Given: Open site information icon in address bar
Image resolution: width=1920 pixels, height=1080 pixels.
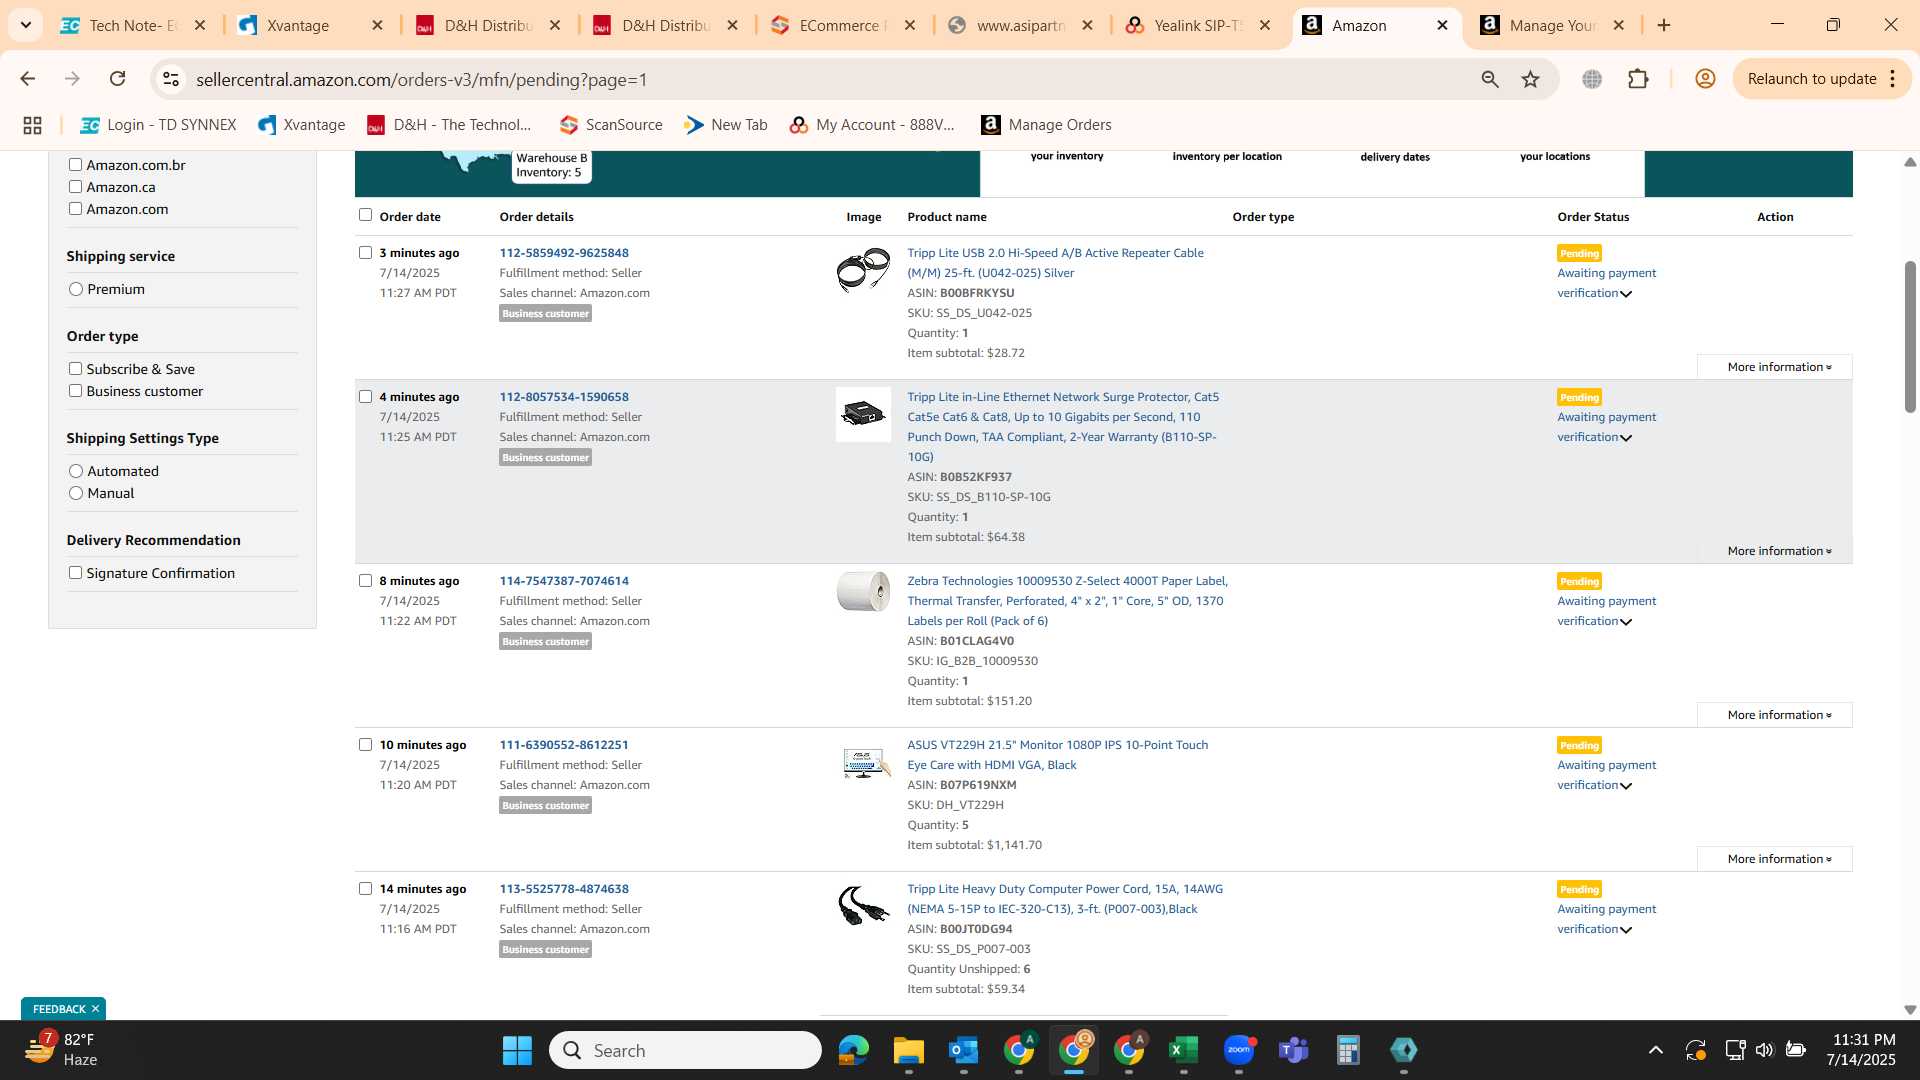Looking at the screenshot, I should point(171,79).
